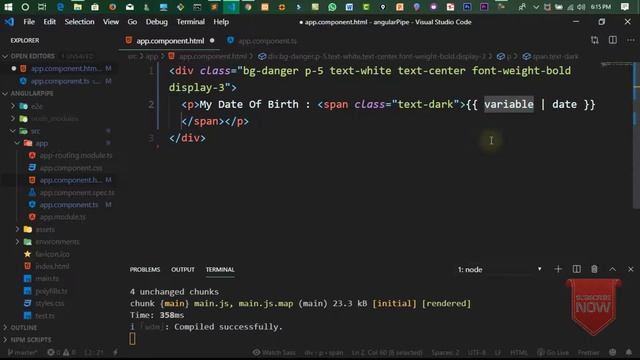
Task: Open the Windows notification center
Action: coord(625,7)
